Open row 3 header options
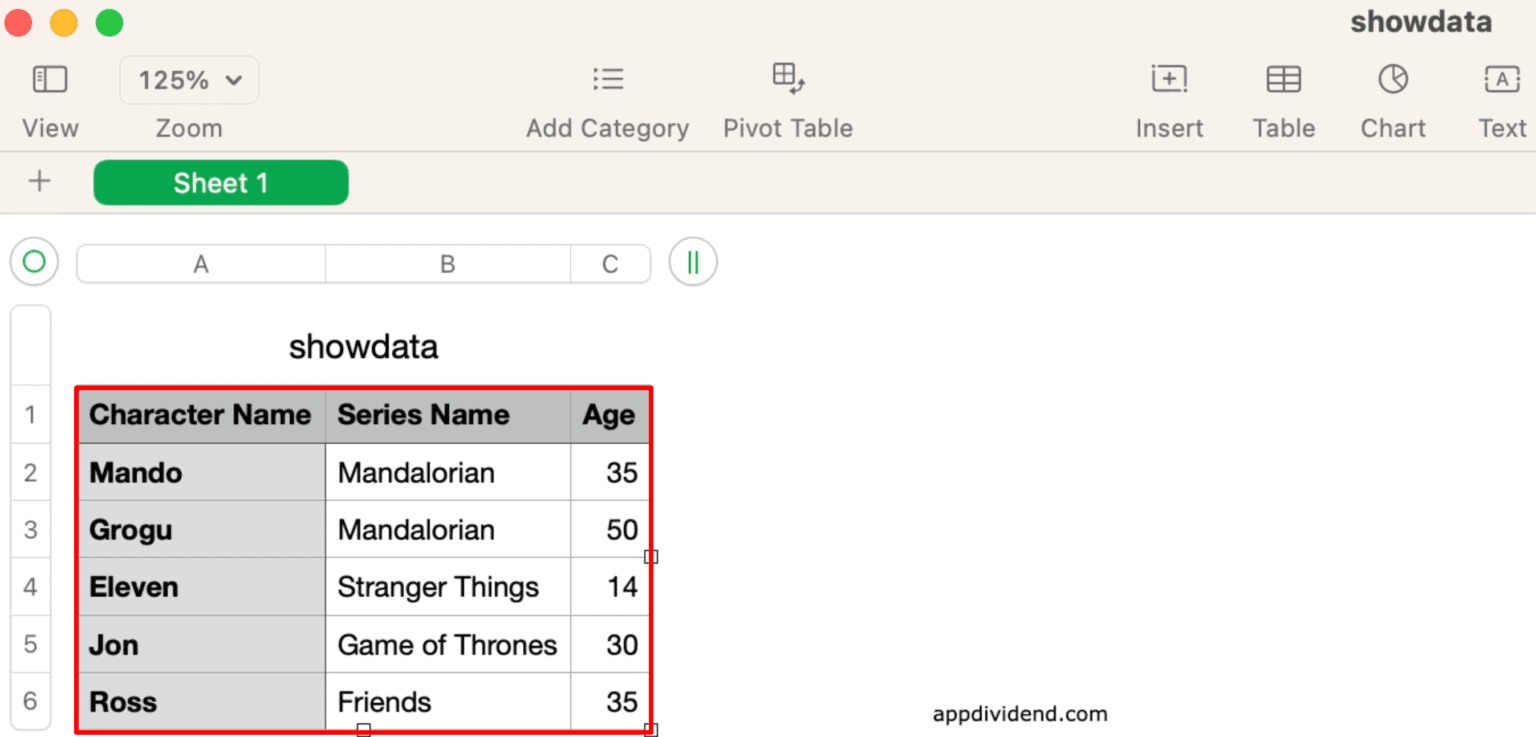The height and width of the screenshot is (737, 1536). [30, 529]
